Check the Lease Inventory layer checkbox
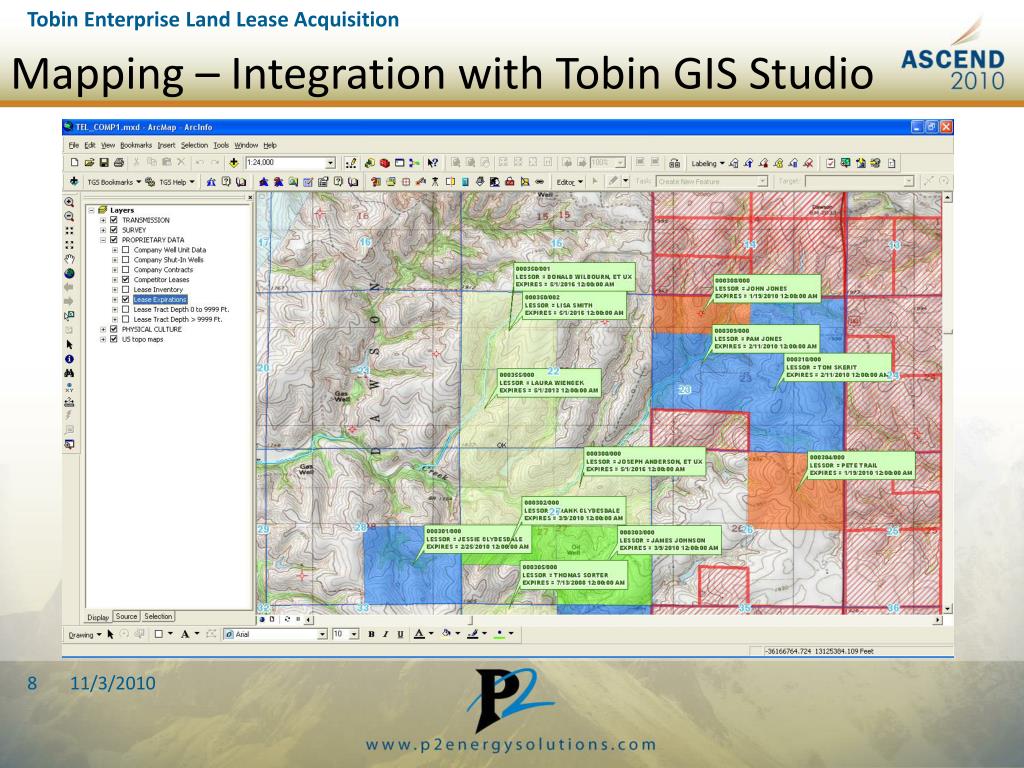 pyautogui.click(x=125, y=289)
